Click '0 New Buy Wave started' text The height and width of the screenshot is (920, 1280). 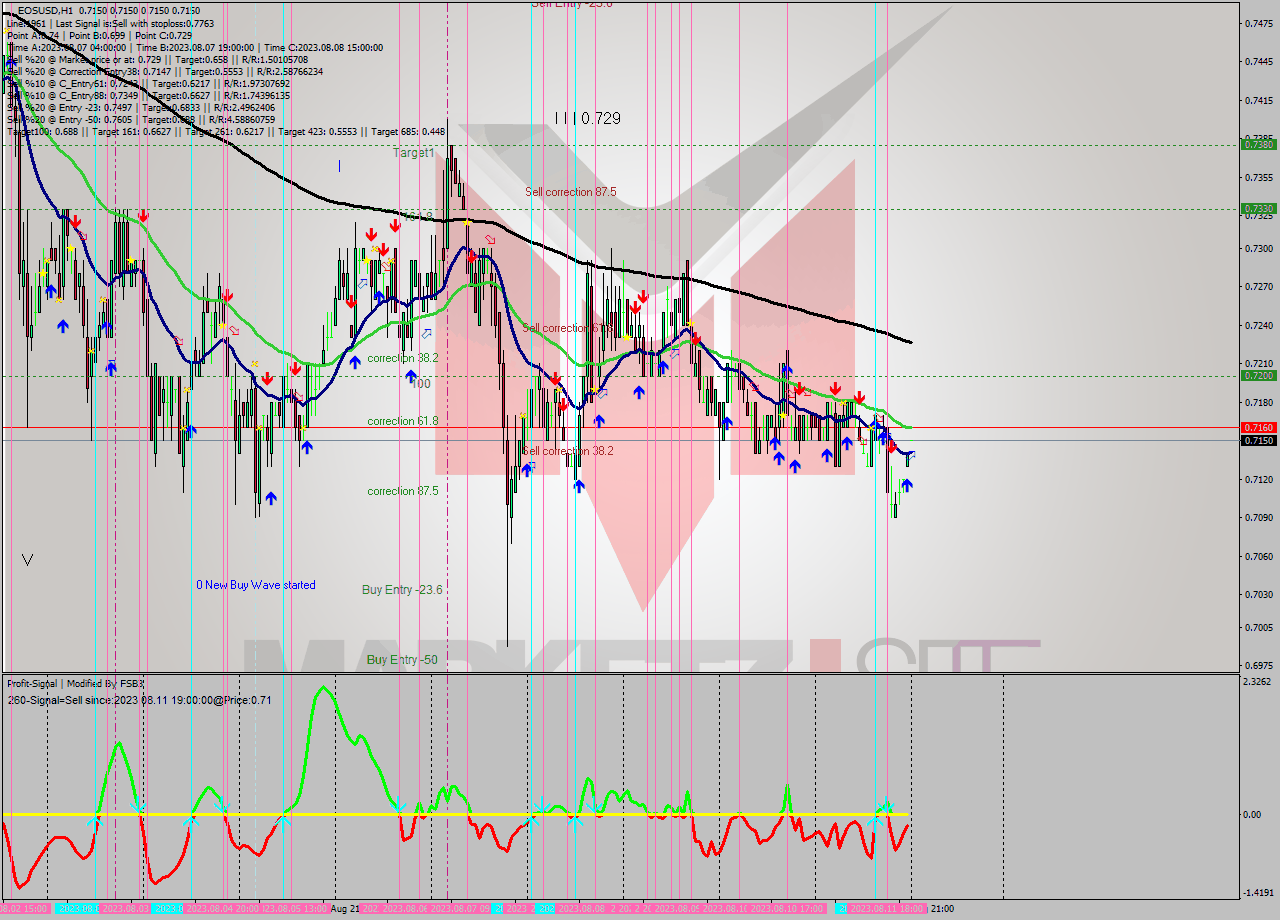[x=256, y=585]
